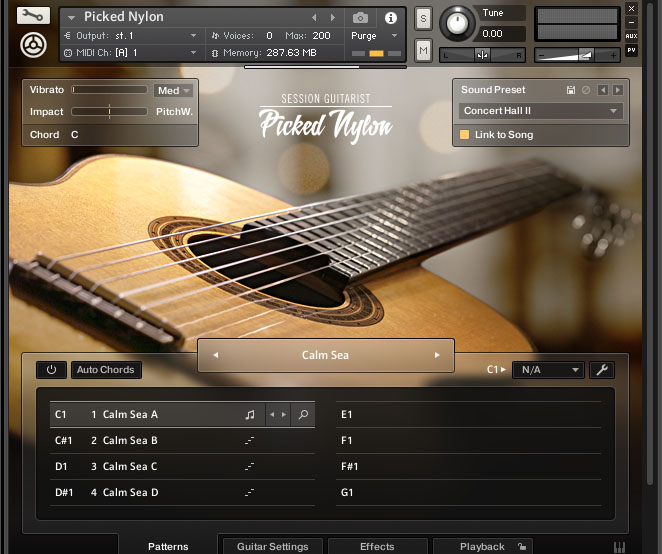Adjust the Vibrato slider

coord(109,90)
